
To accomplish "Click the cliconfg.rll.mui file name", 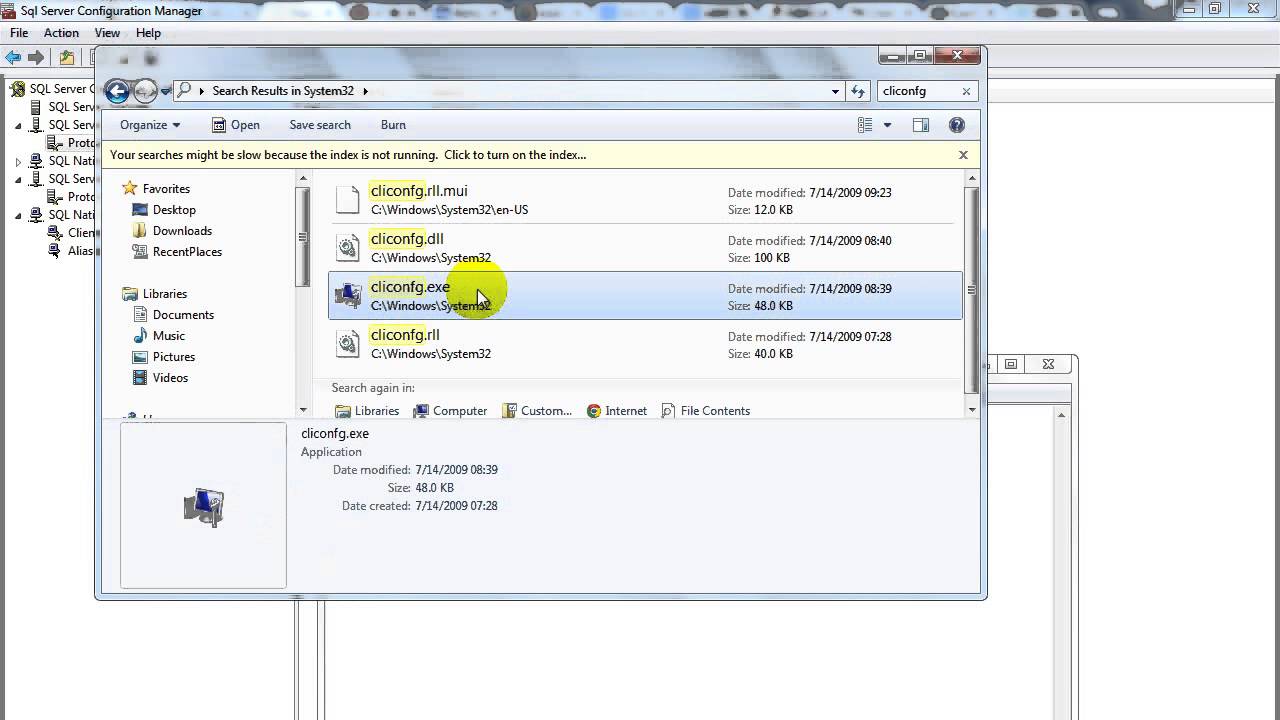I will [x=419, y=191].
